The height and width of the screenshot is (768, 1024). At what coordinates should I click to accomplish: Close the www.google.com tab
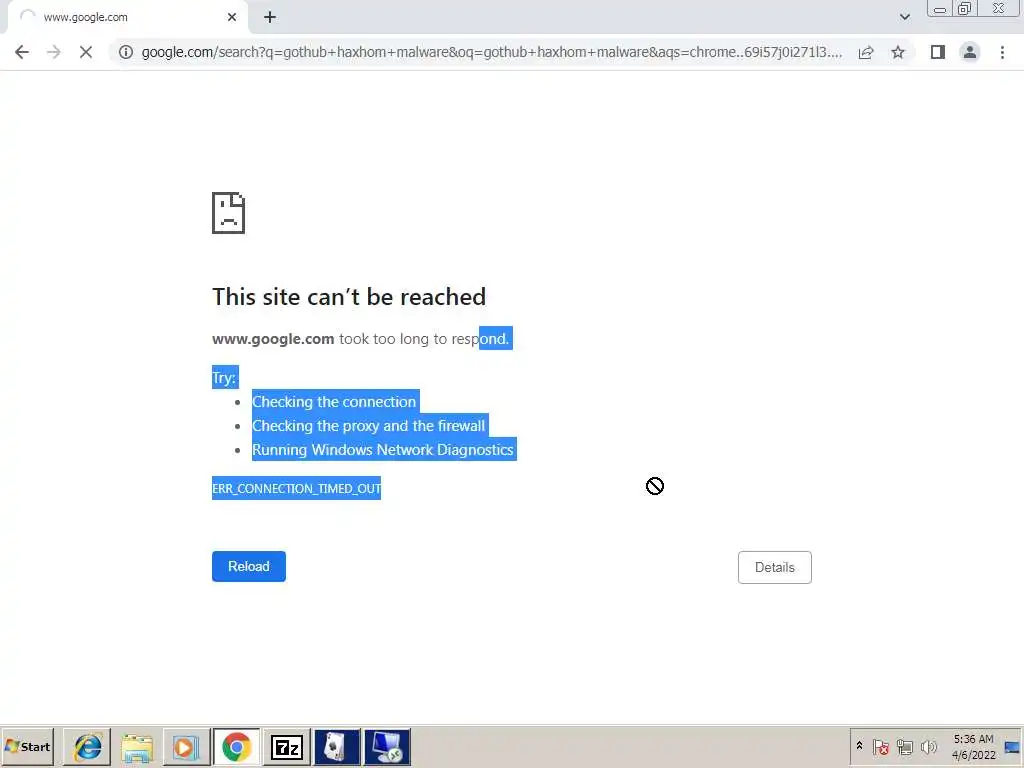click(232, 18)
